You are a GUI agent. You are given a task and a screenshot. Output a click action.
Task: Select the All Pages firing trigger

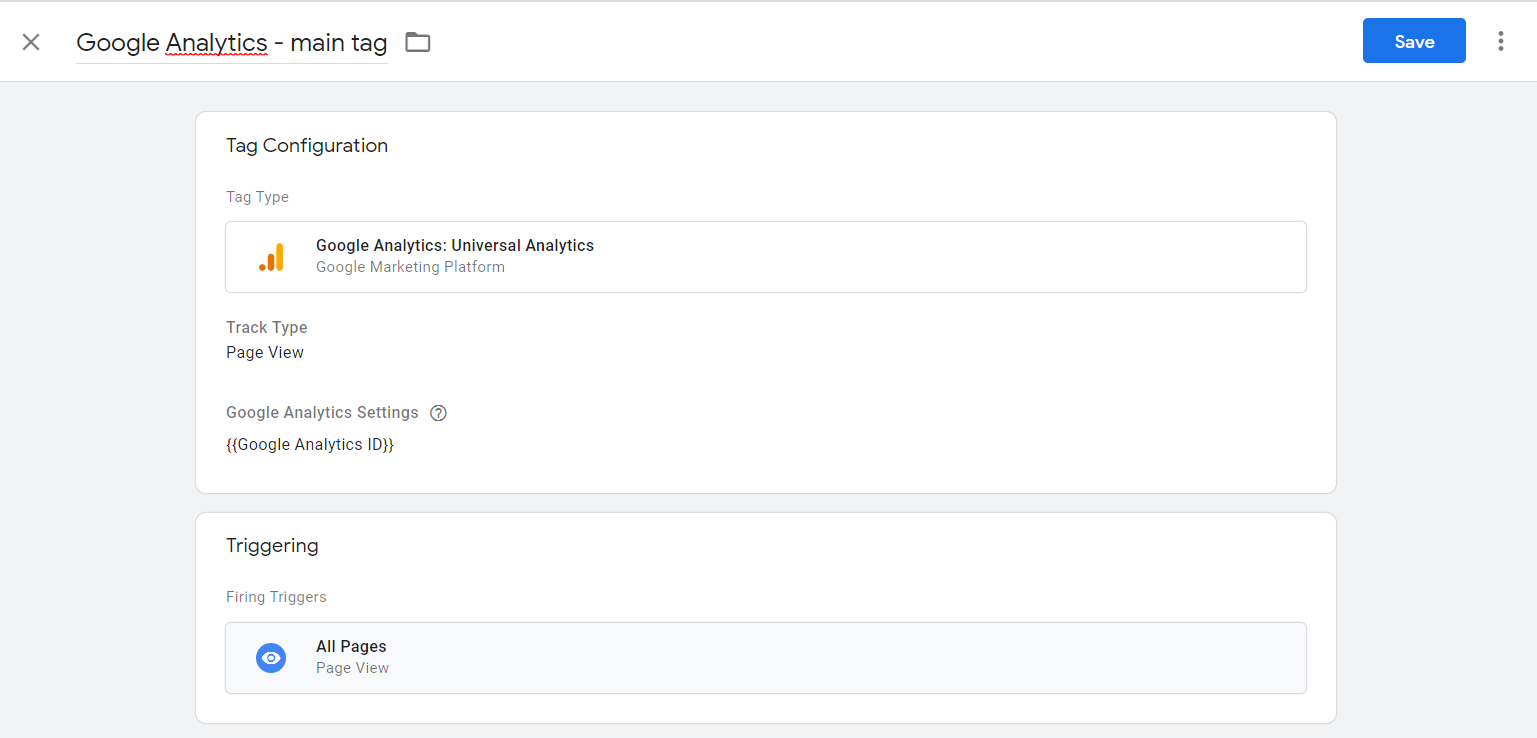pos(765,657)
